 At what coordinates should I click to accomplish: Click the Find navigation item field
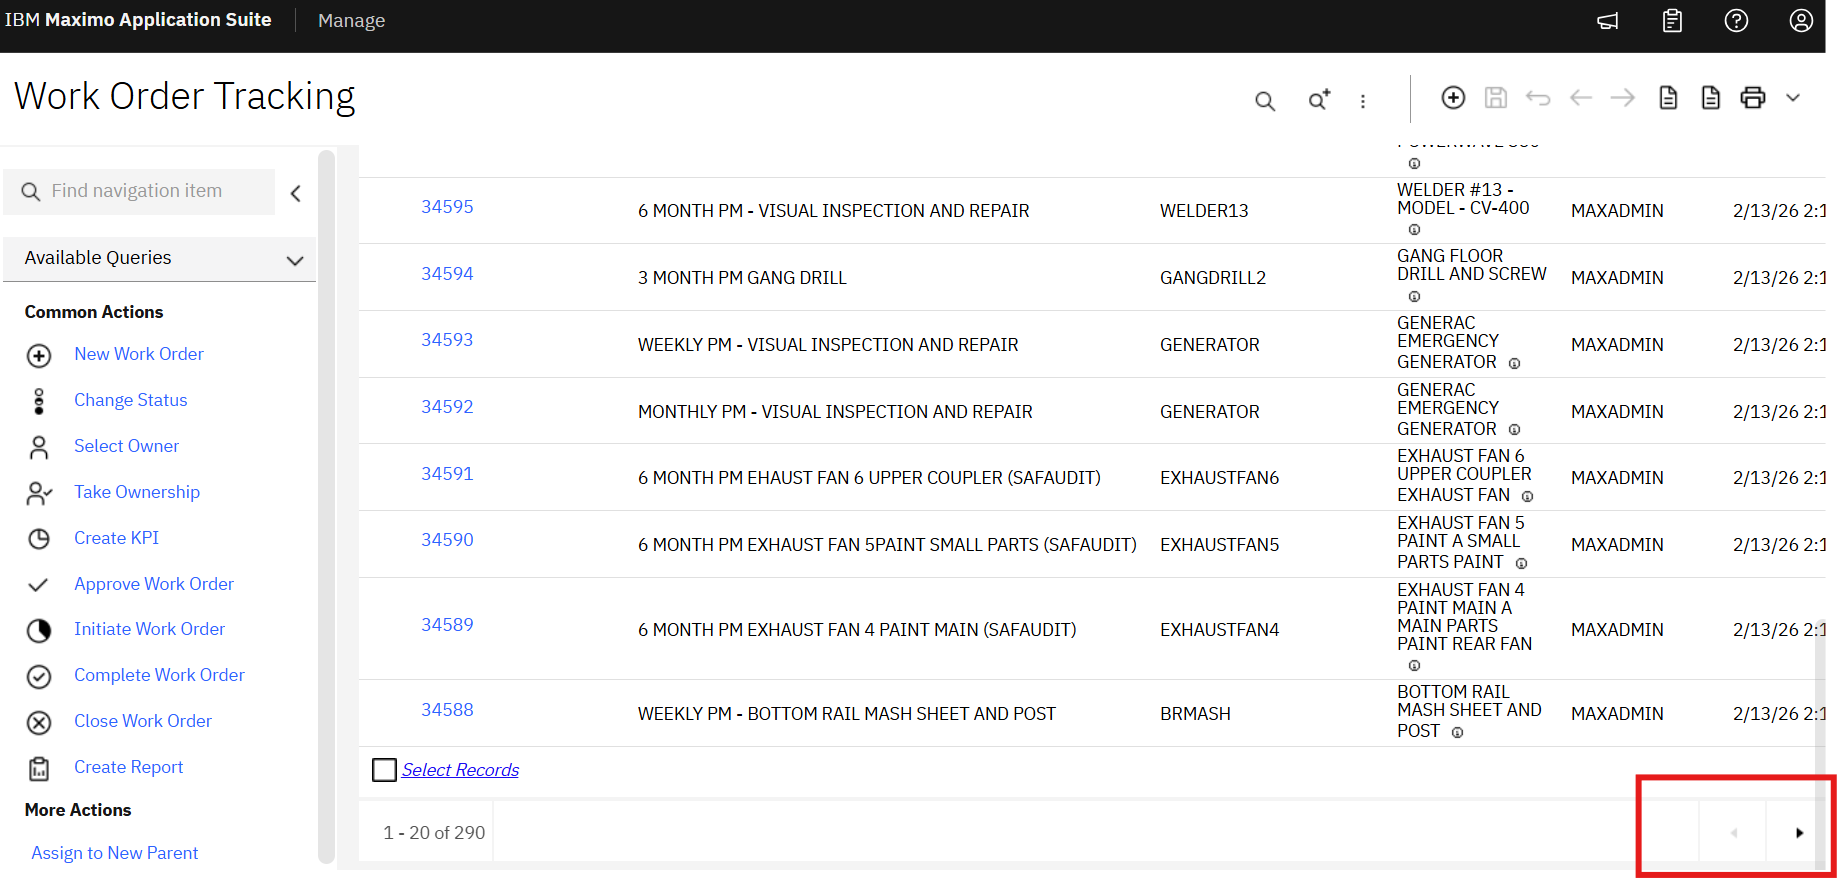150,191
